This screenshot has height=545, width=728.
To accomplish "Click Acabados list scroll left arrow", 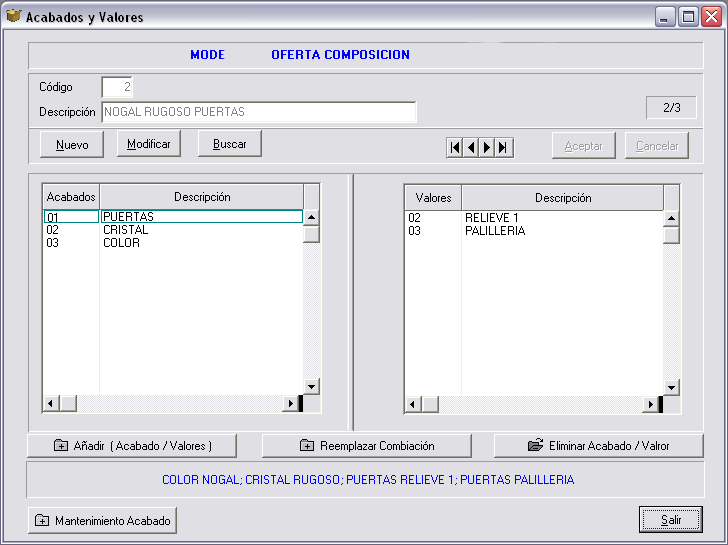I will click(51, 403).
